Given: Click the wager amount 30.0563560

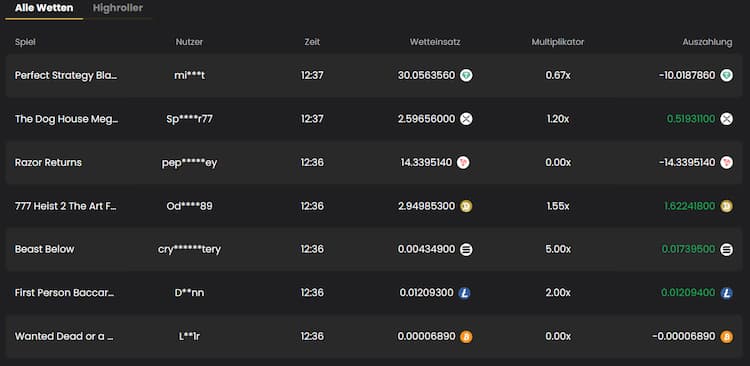Looking at the screenshot, I should click(427, 76).
